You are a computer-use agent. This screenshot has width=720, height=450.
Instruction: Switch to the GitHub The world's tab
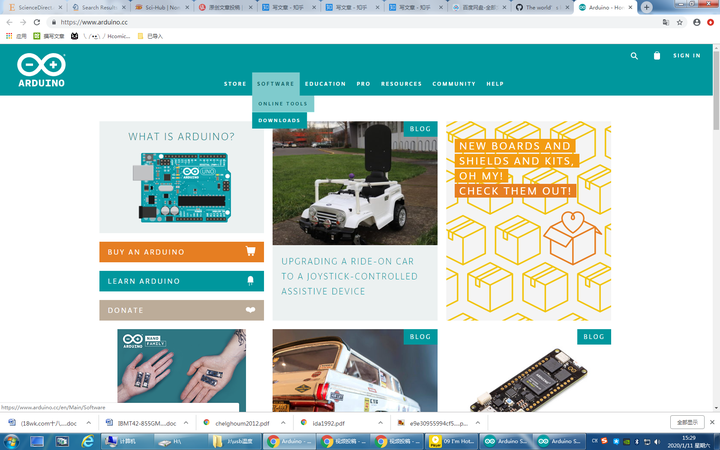[542, 7]
